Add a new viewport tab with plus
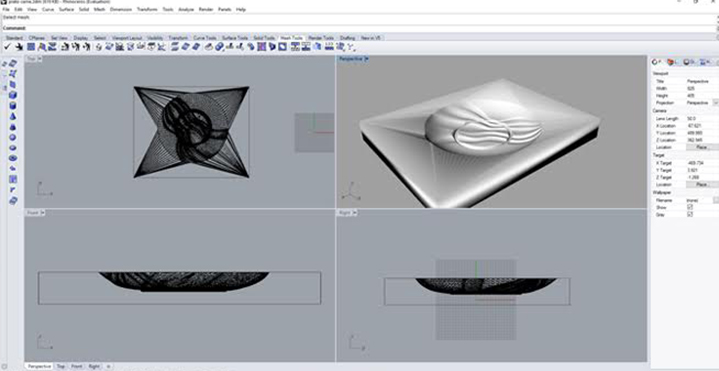Screen dimensions: 719x371 (108, 366)
